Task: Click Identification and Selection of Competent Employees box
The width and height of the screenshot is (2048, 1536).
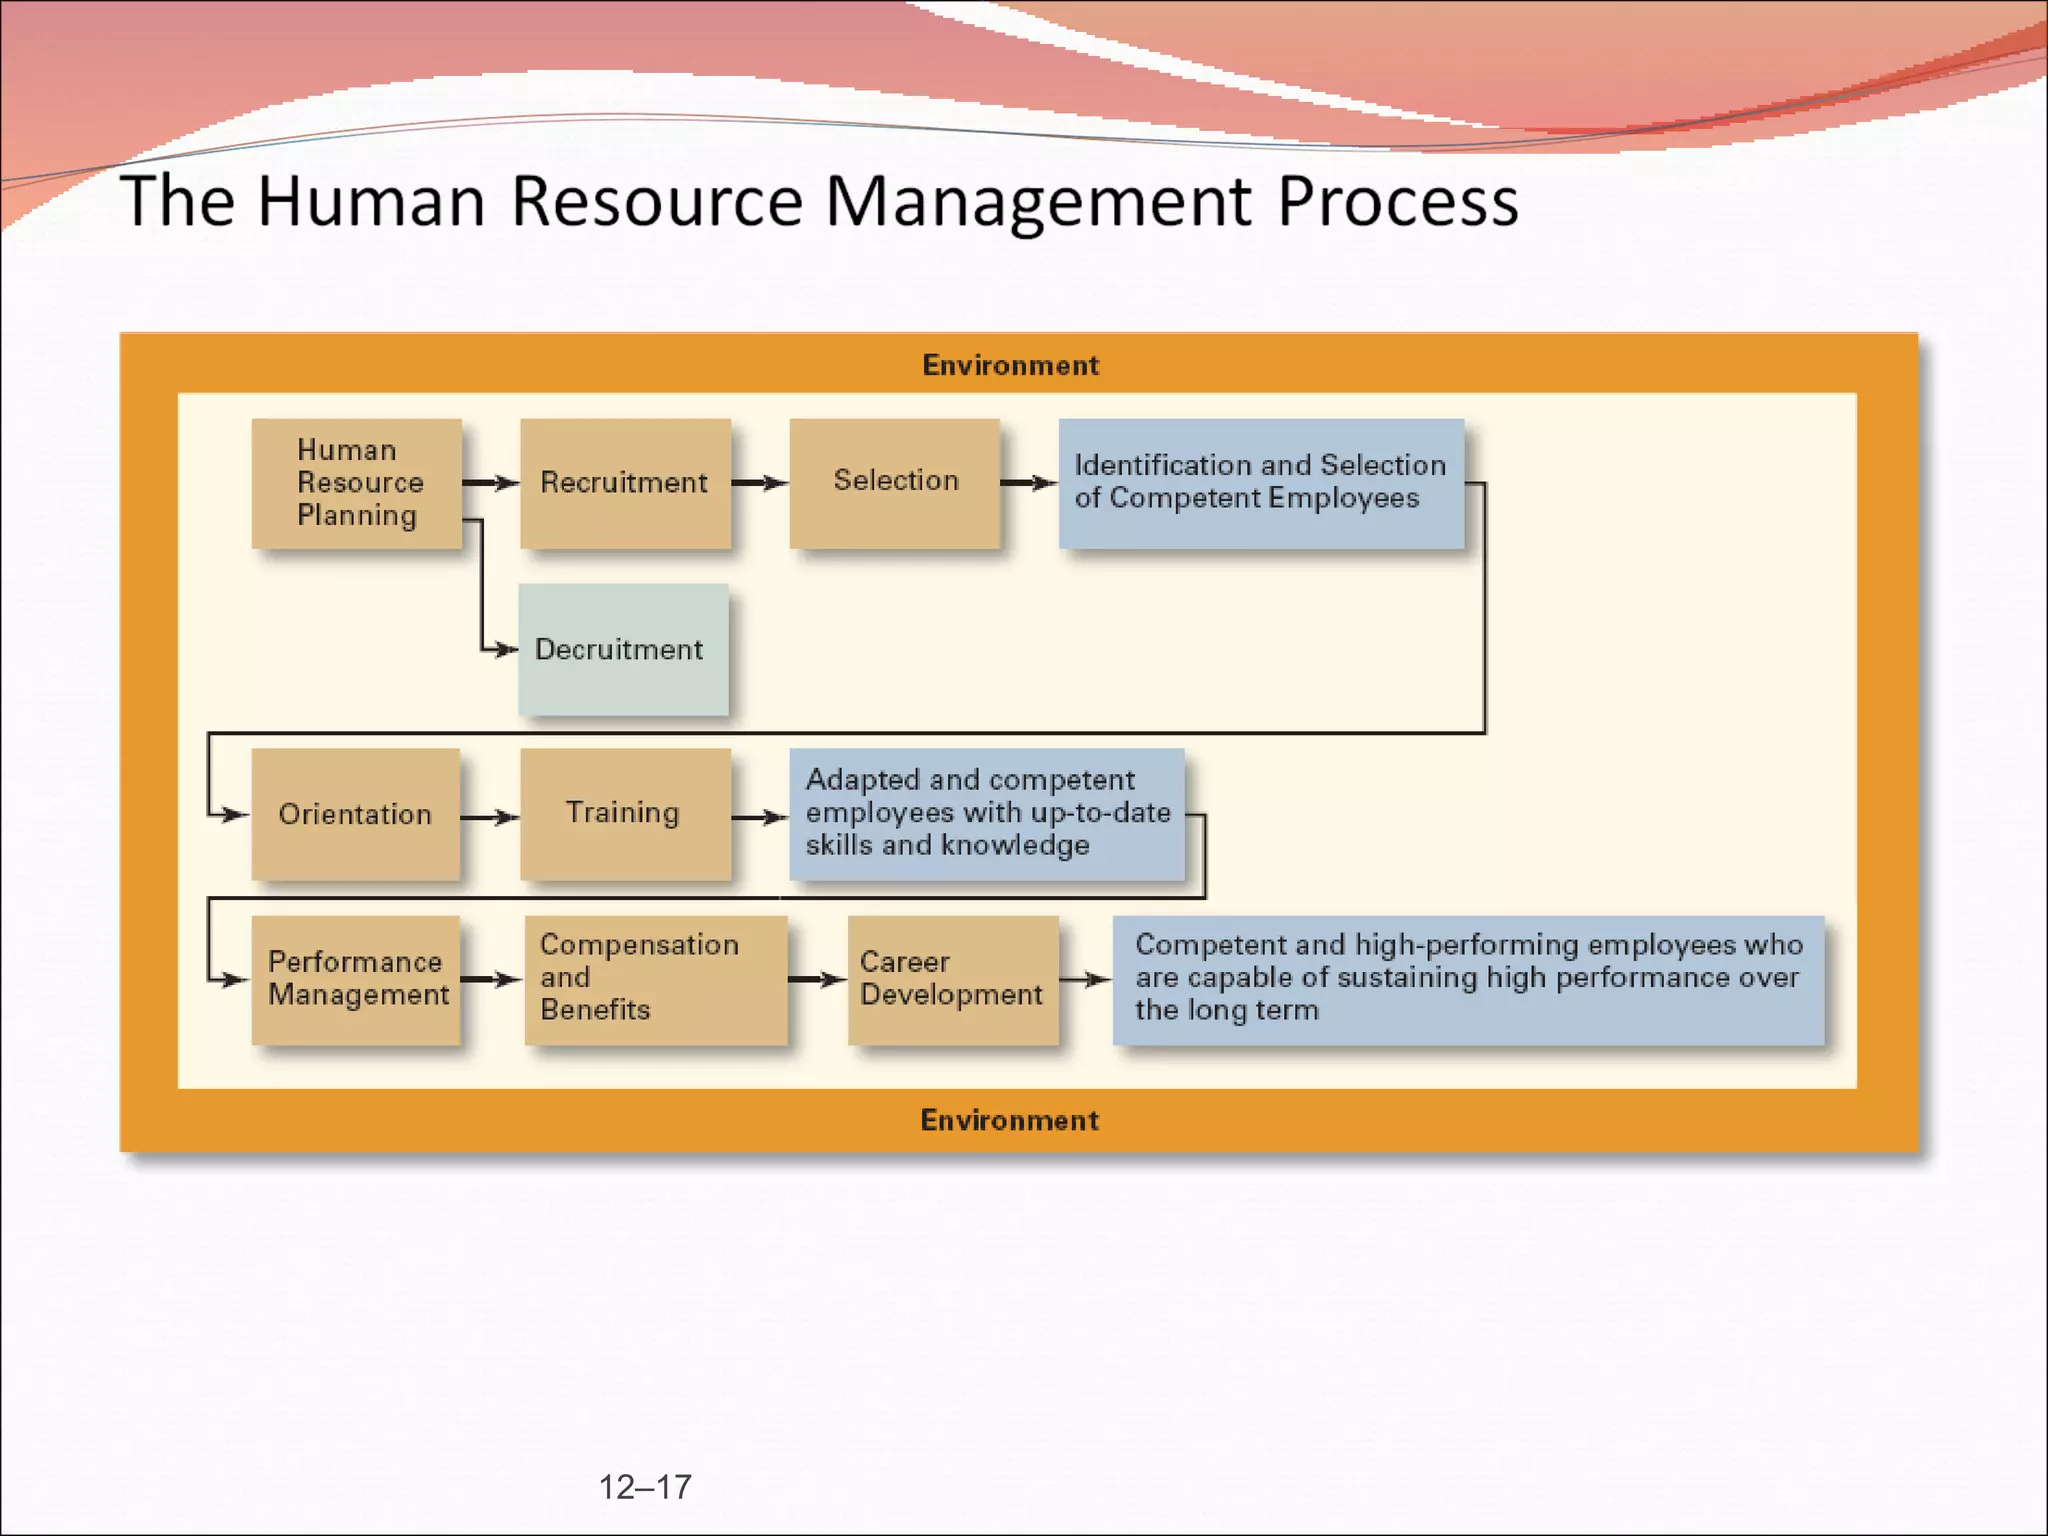Action: point(1261,483)
